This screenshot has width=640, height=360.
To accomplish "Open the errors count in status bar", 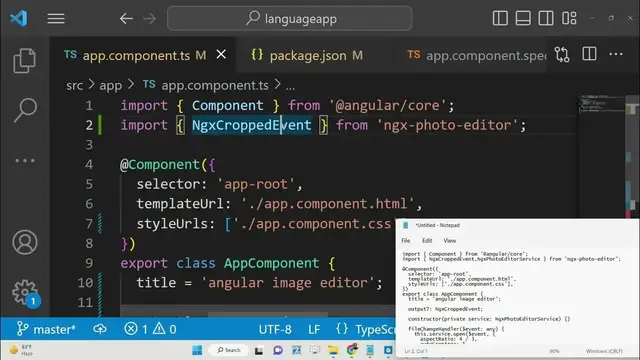I will point(136,329).
